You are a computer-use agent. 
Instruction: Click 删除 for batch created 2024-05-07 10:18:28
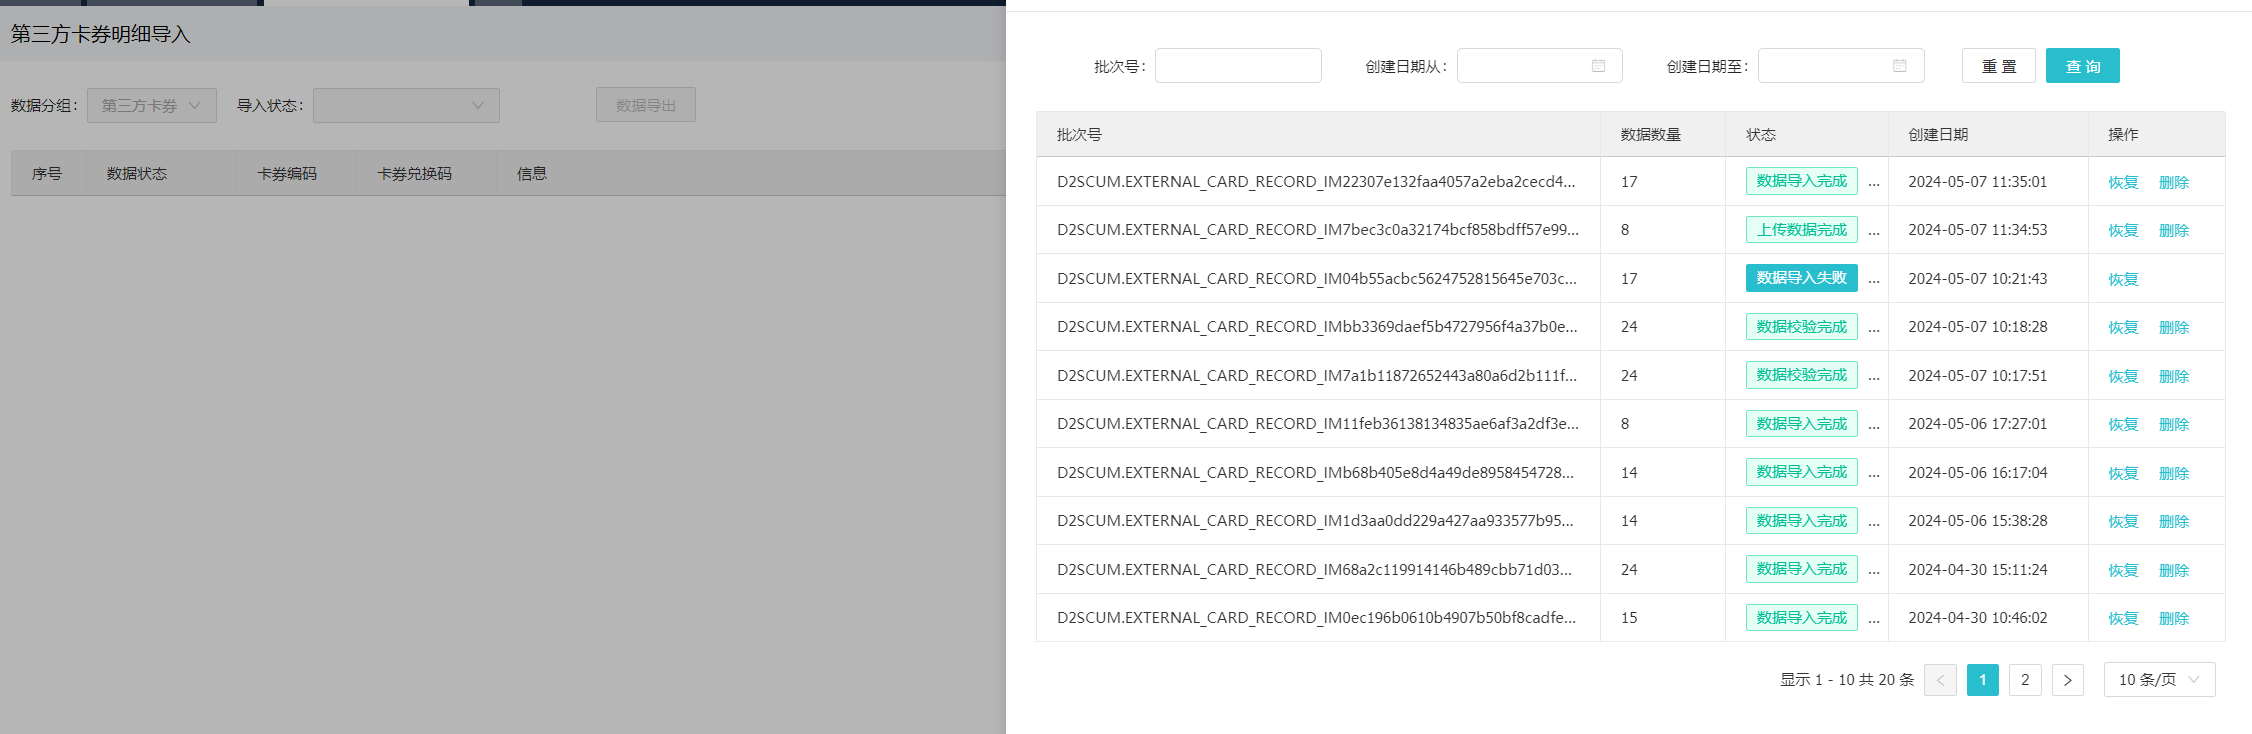click(x=2174, y=327)
